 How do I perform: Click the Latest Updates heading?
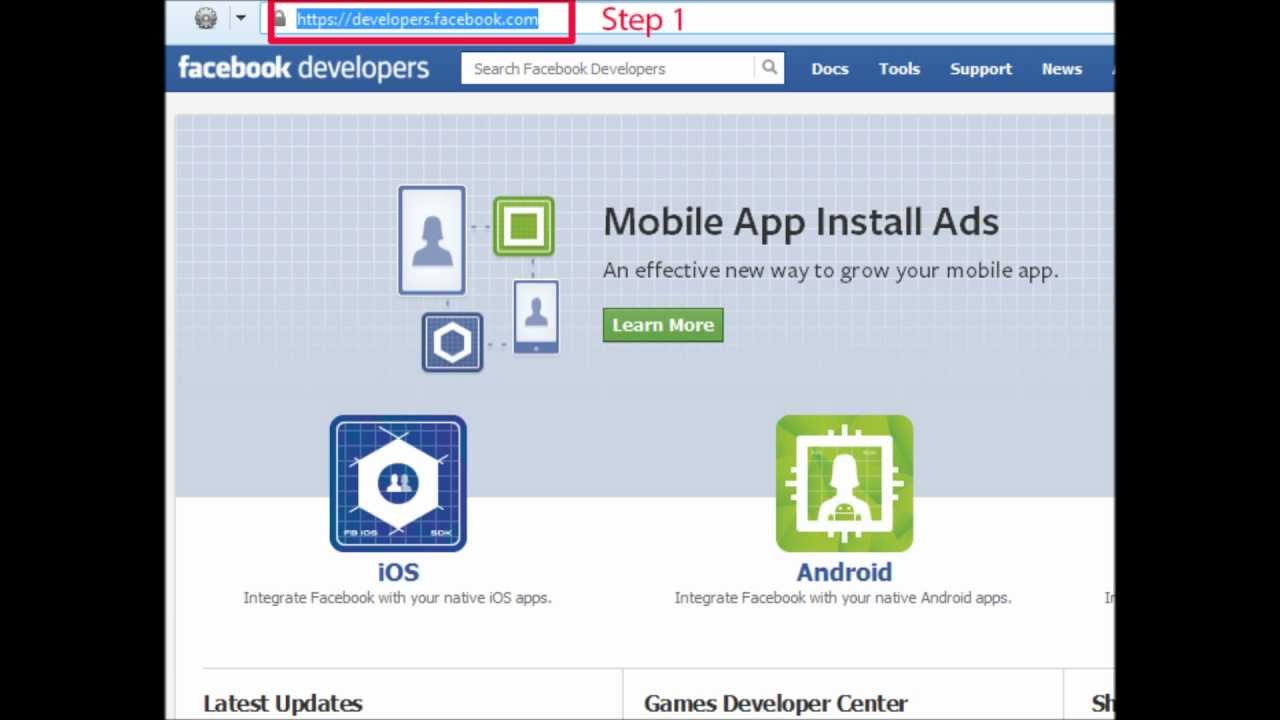(283, 703)
